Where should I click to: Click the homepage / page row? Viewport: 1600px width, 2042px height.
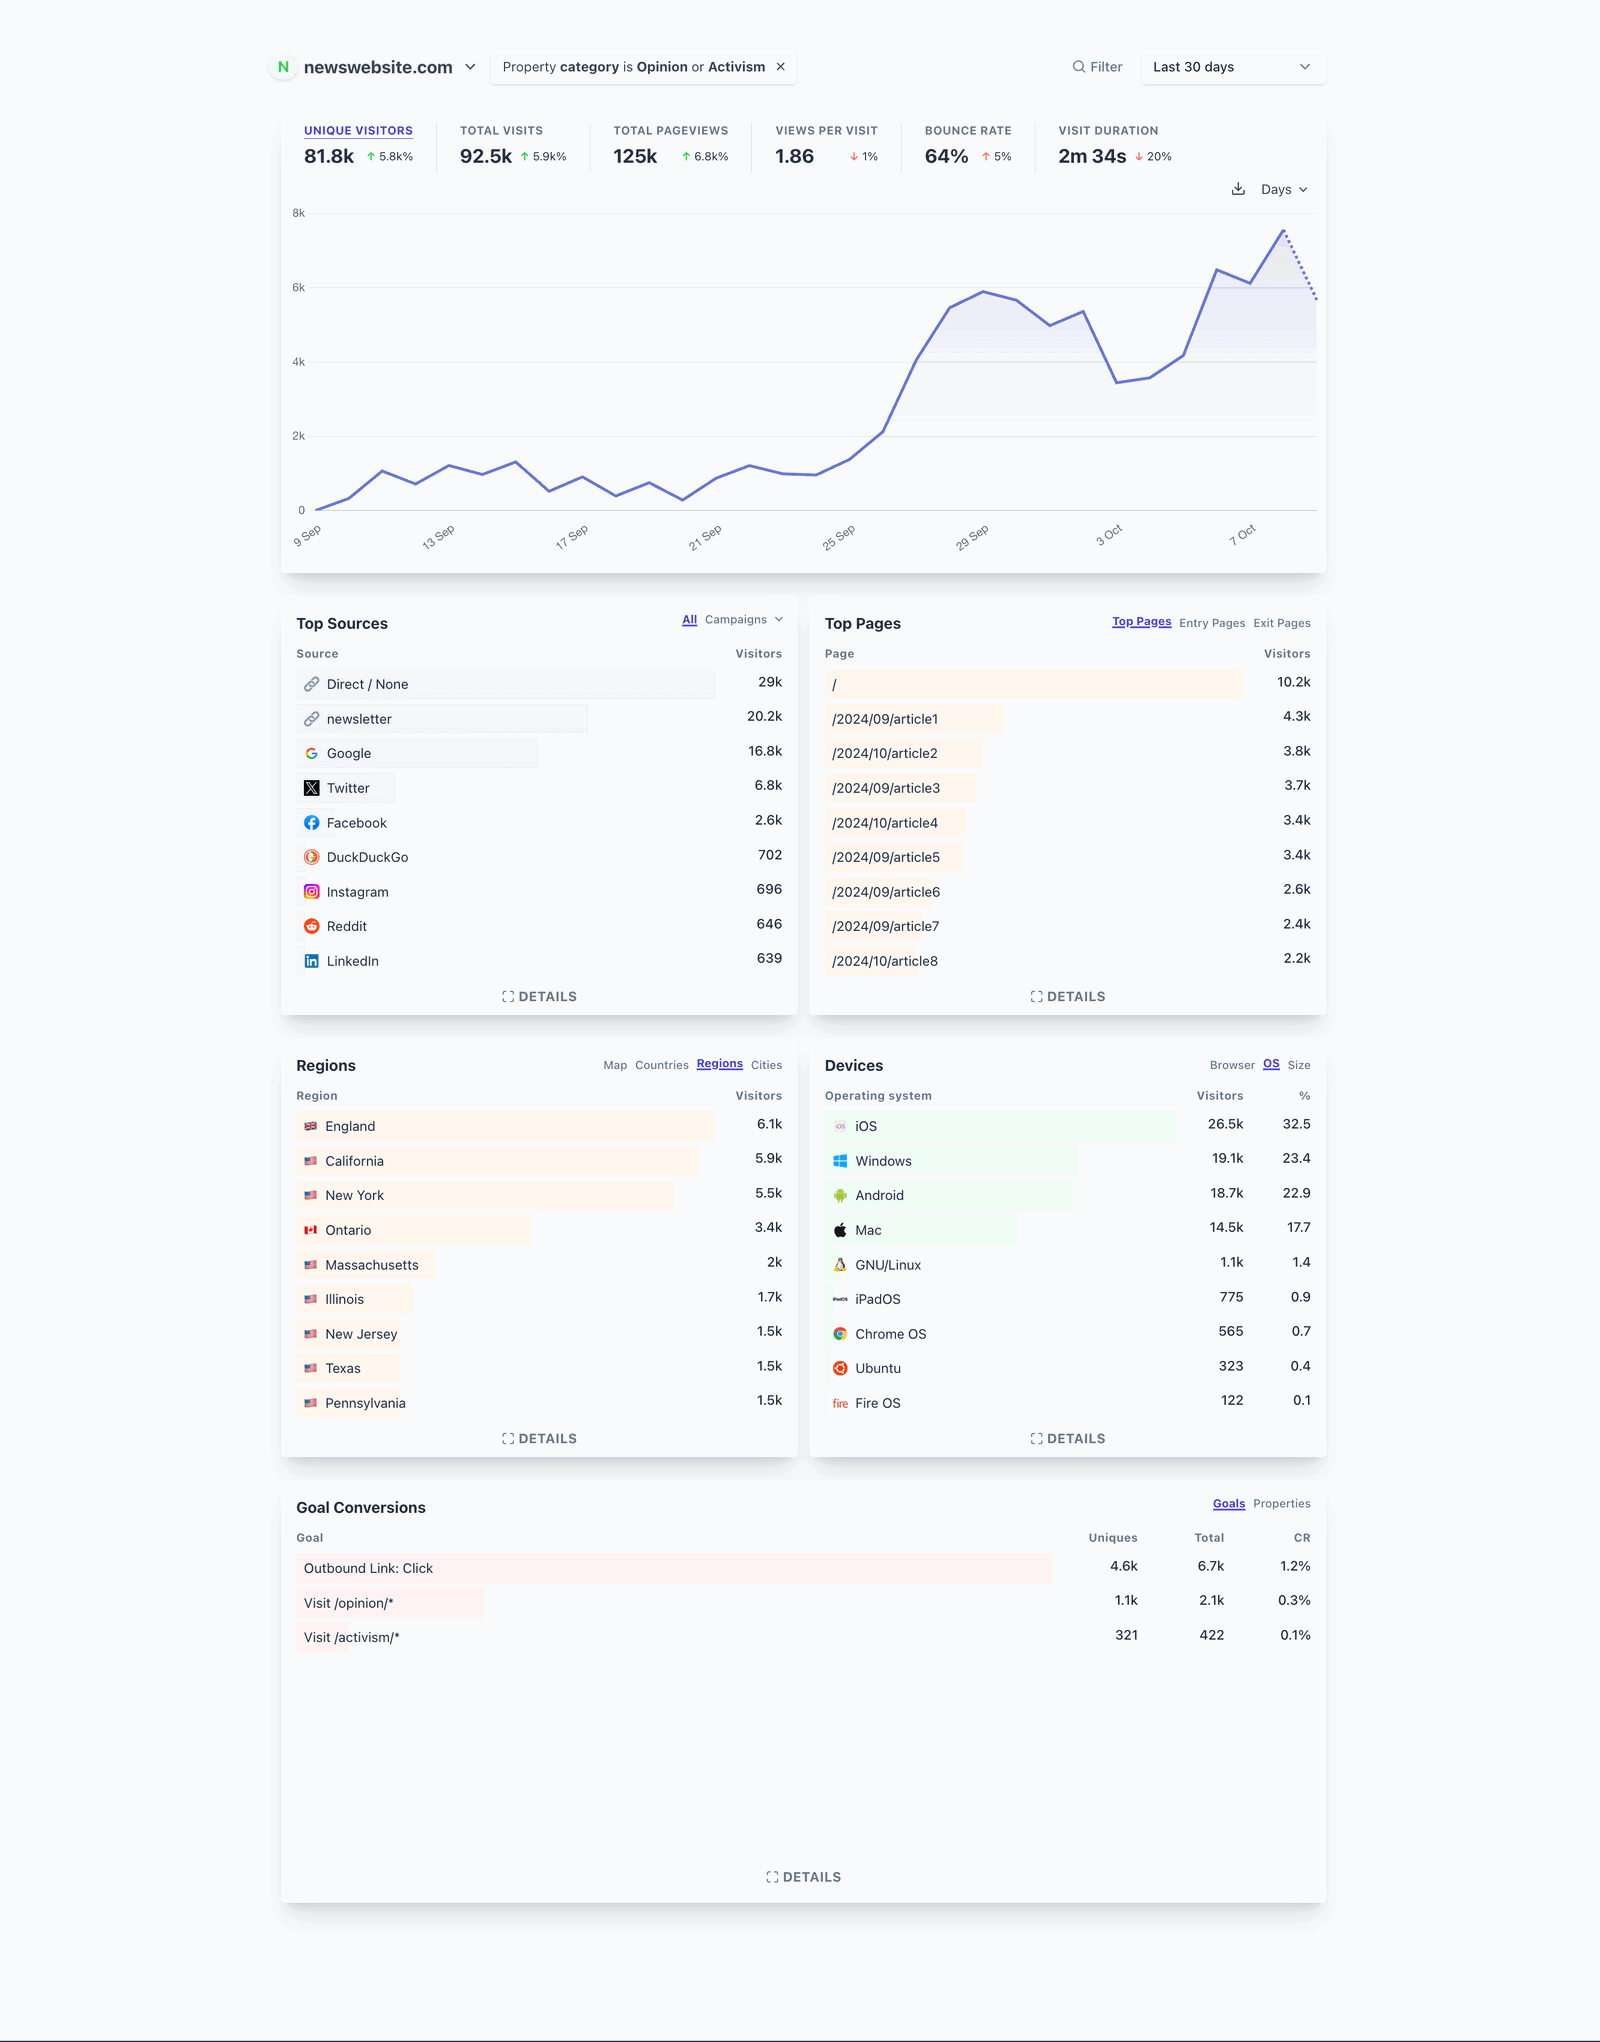[x=1068, y=684]
